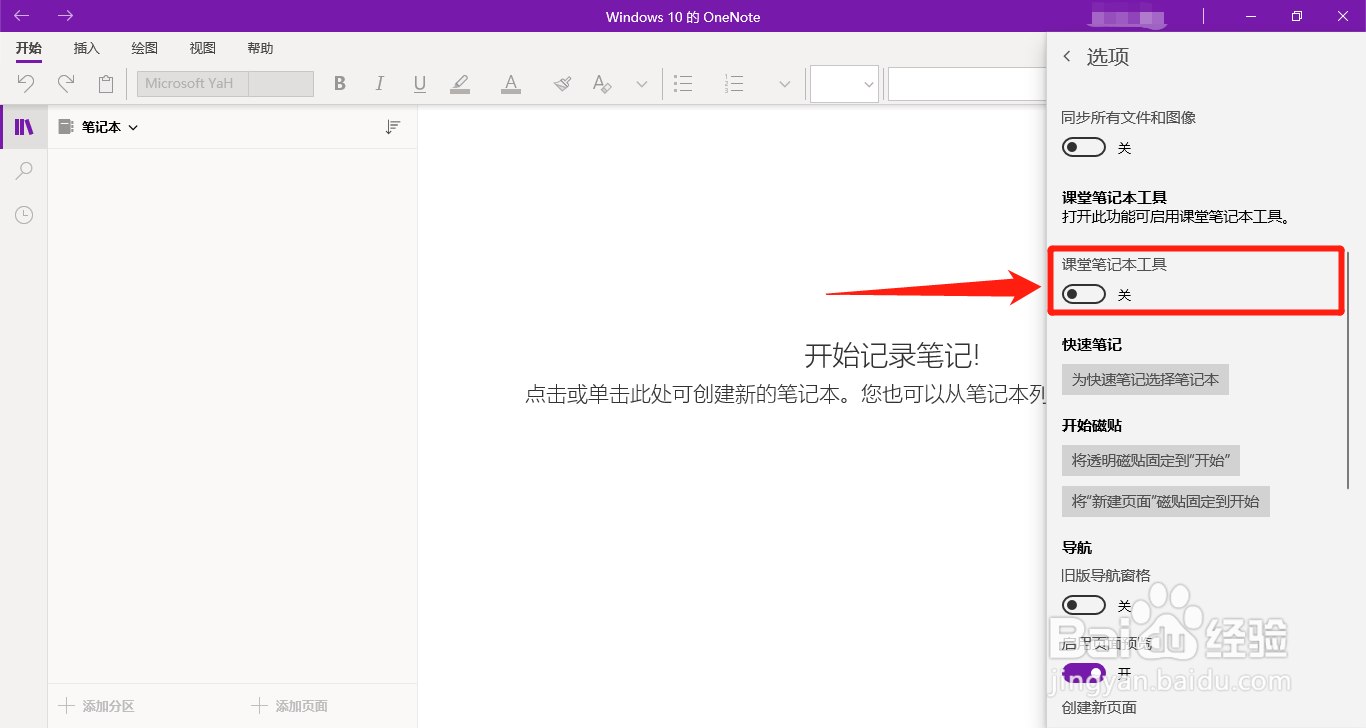
Task: Click 为快速笔记选择笔记本 button
Action: pyautogui.click(x=1145, y=380)
